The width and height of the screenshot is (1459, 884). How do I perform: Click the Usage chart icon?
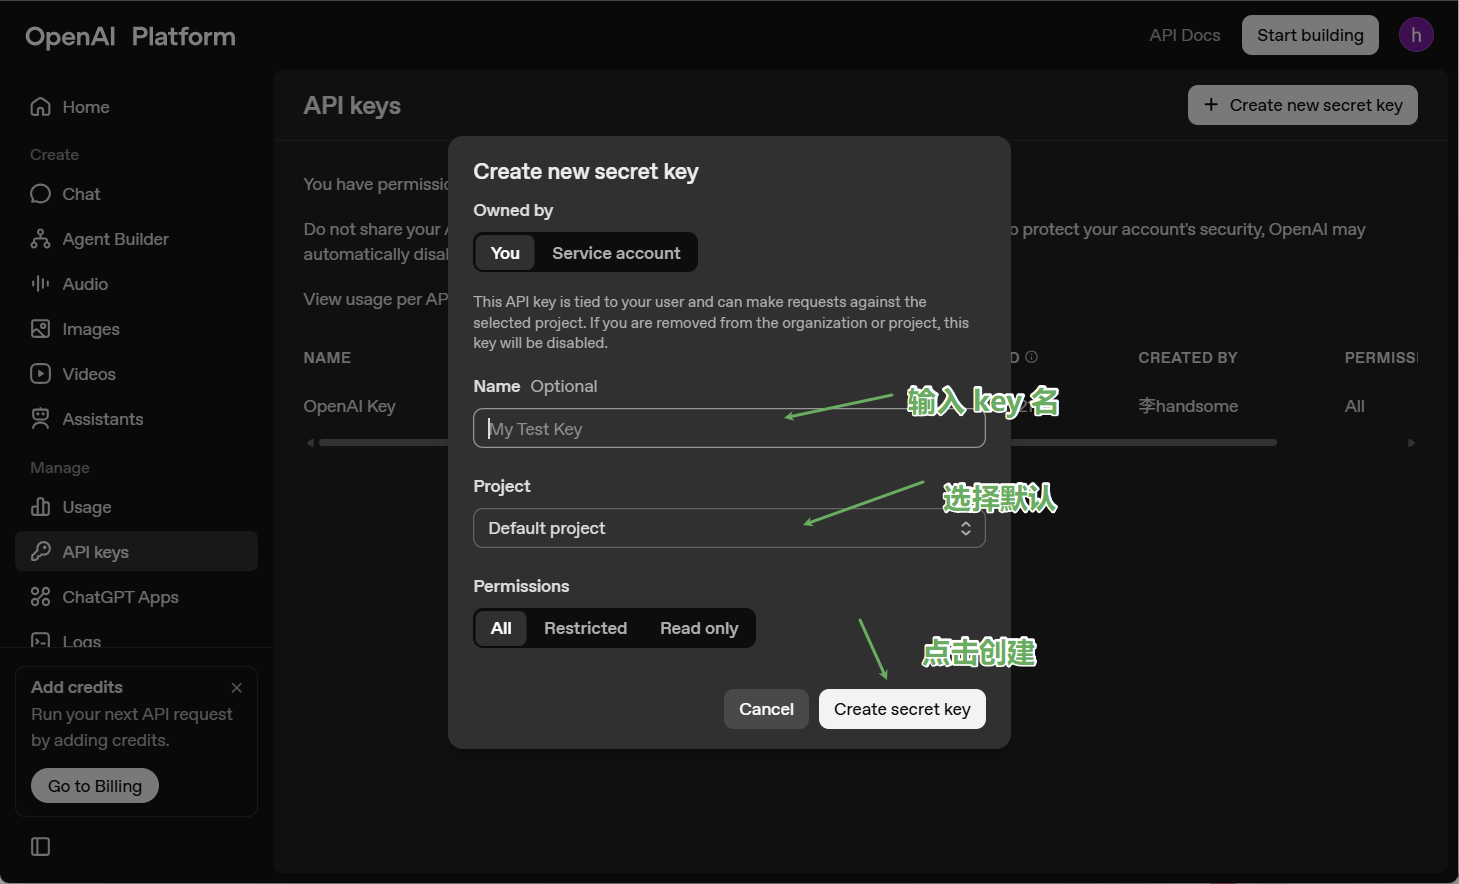pos(40,507)
